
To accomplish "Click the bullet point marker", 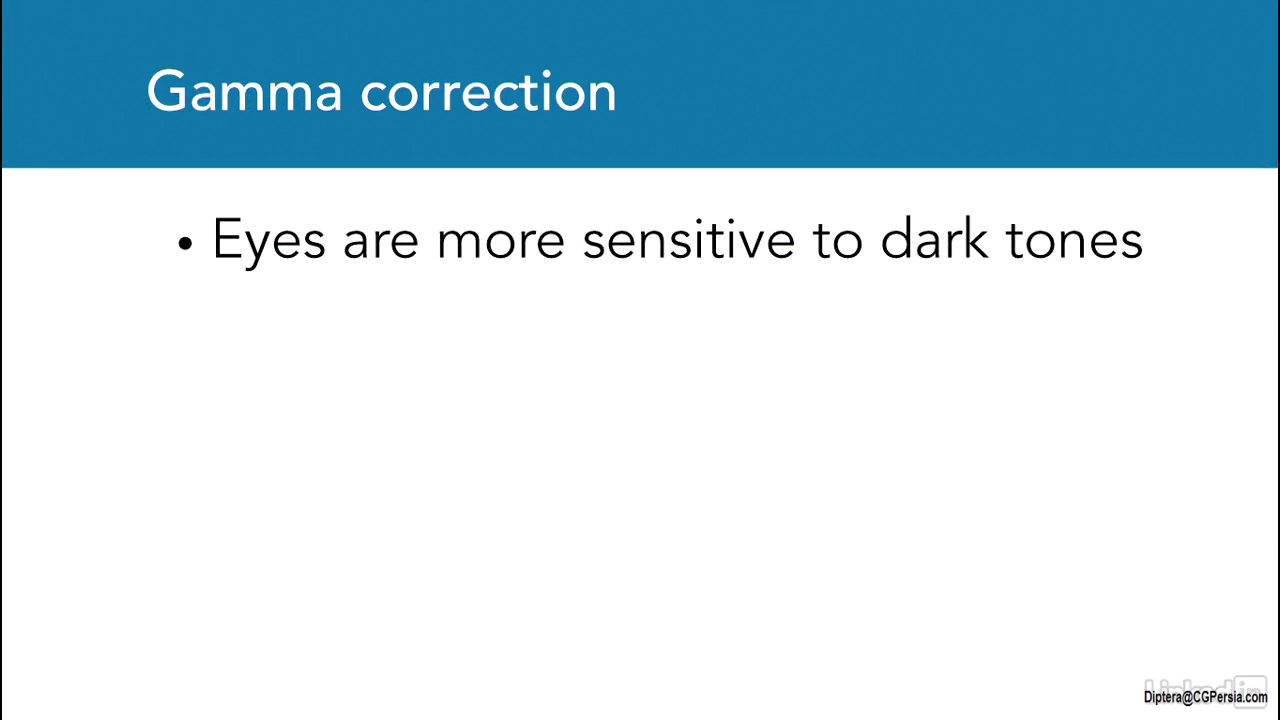I will coord(184,245).
